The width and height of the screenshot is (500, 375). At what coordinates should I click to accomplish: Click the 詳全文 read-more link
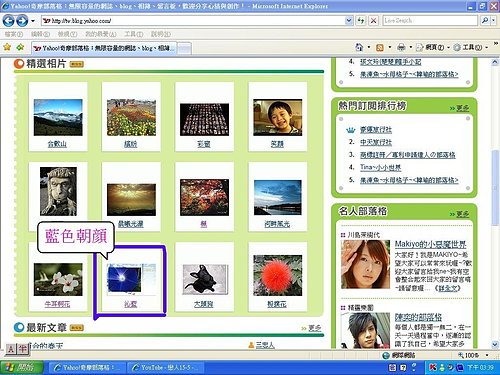click(x=448, y=288)
